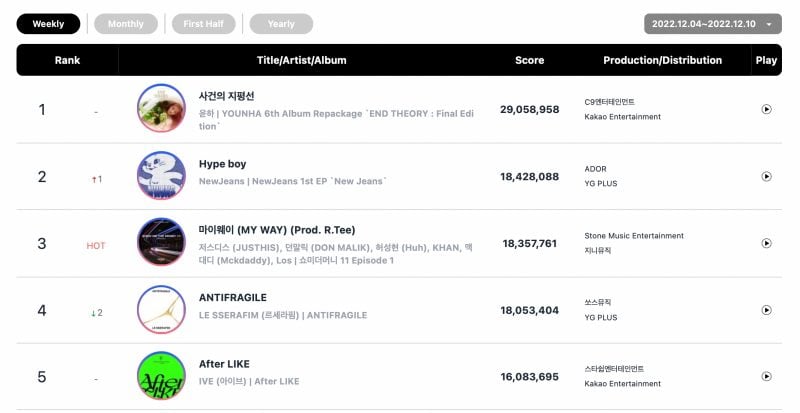
Task: Play 마이웨이 (MY WAY) track
Action: 766,243
